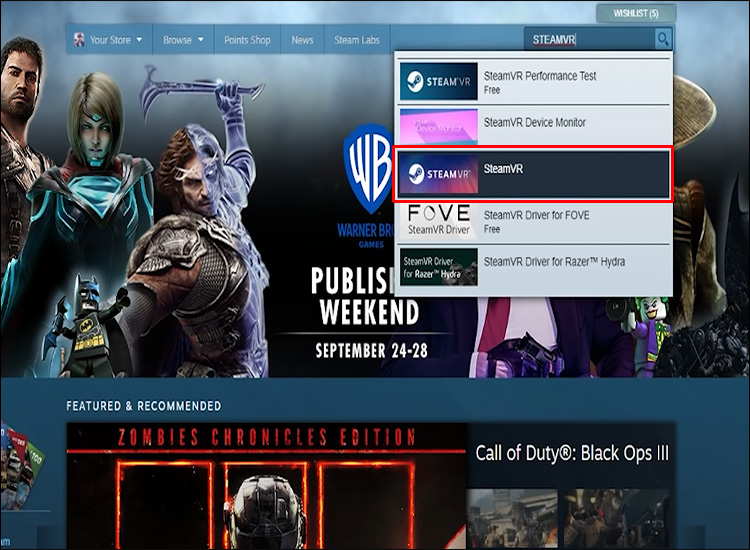
Task: Select SteamVR Performance Test result
Action: pyautogui.click(x=534, y=81)
